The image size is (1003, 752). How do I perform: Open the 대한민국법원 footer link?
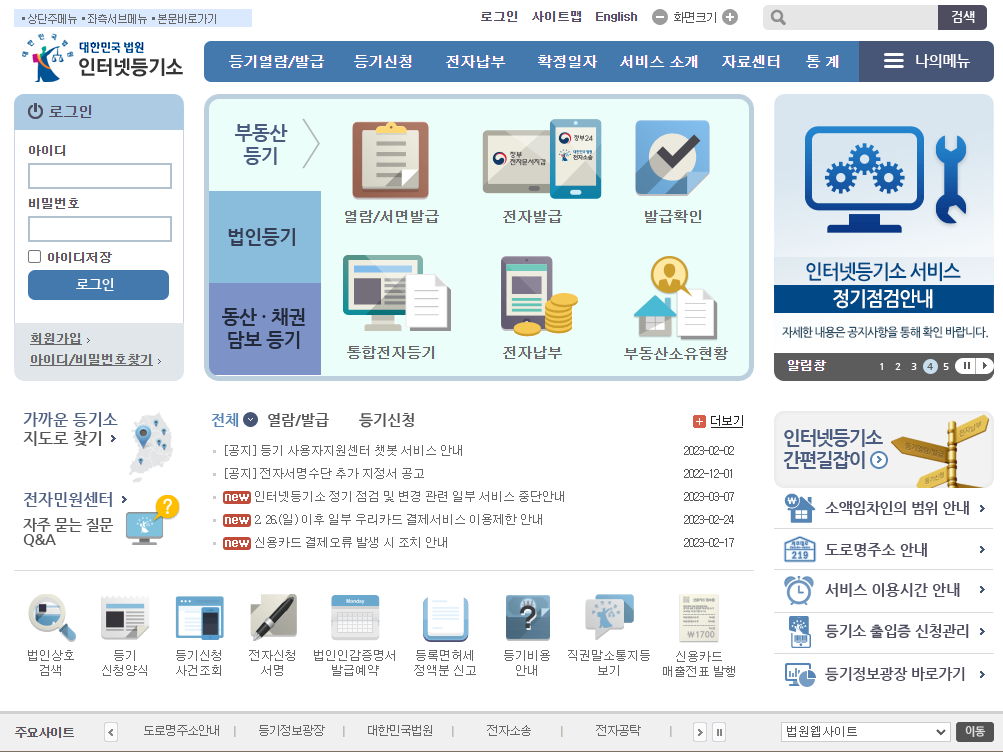coord(400,730)
